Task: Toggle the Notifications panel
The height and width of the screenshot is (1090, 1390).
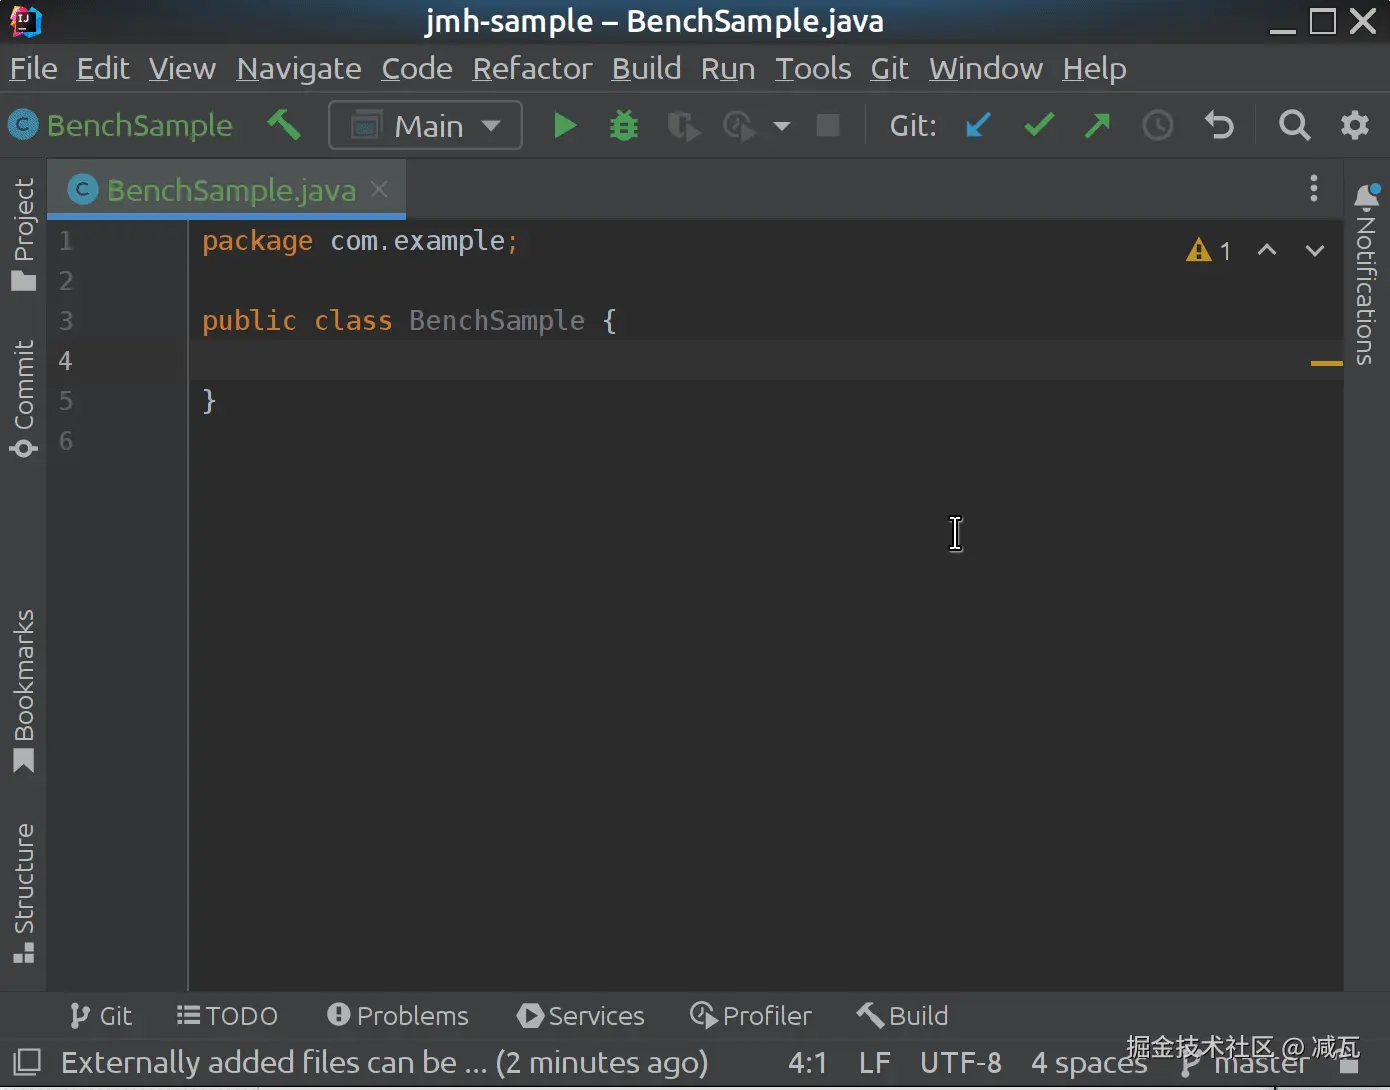Action: (x=1366, y=274)
